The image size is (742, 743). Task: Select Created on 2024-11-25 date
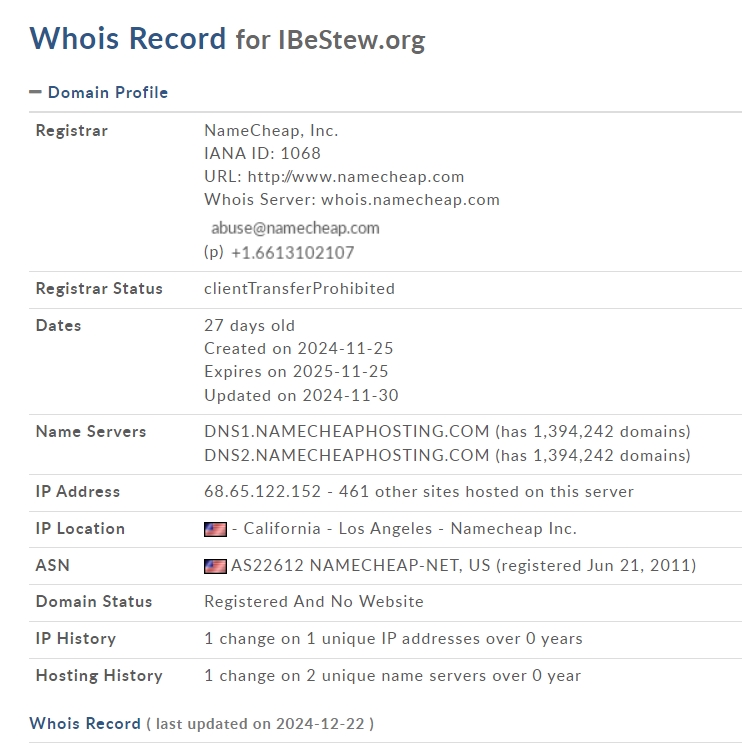pos(299,349)
